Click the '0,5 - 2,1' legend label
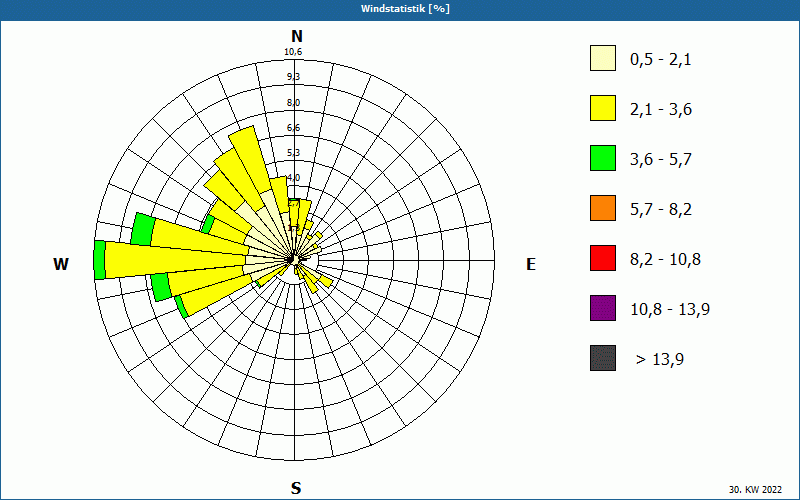This screenshot has height=500, width=800. point(661,60)
